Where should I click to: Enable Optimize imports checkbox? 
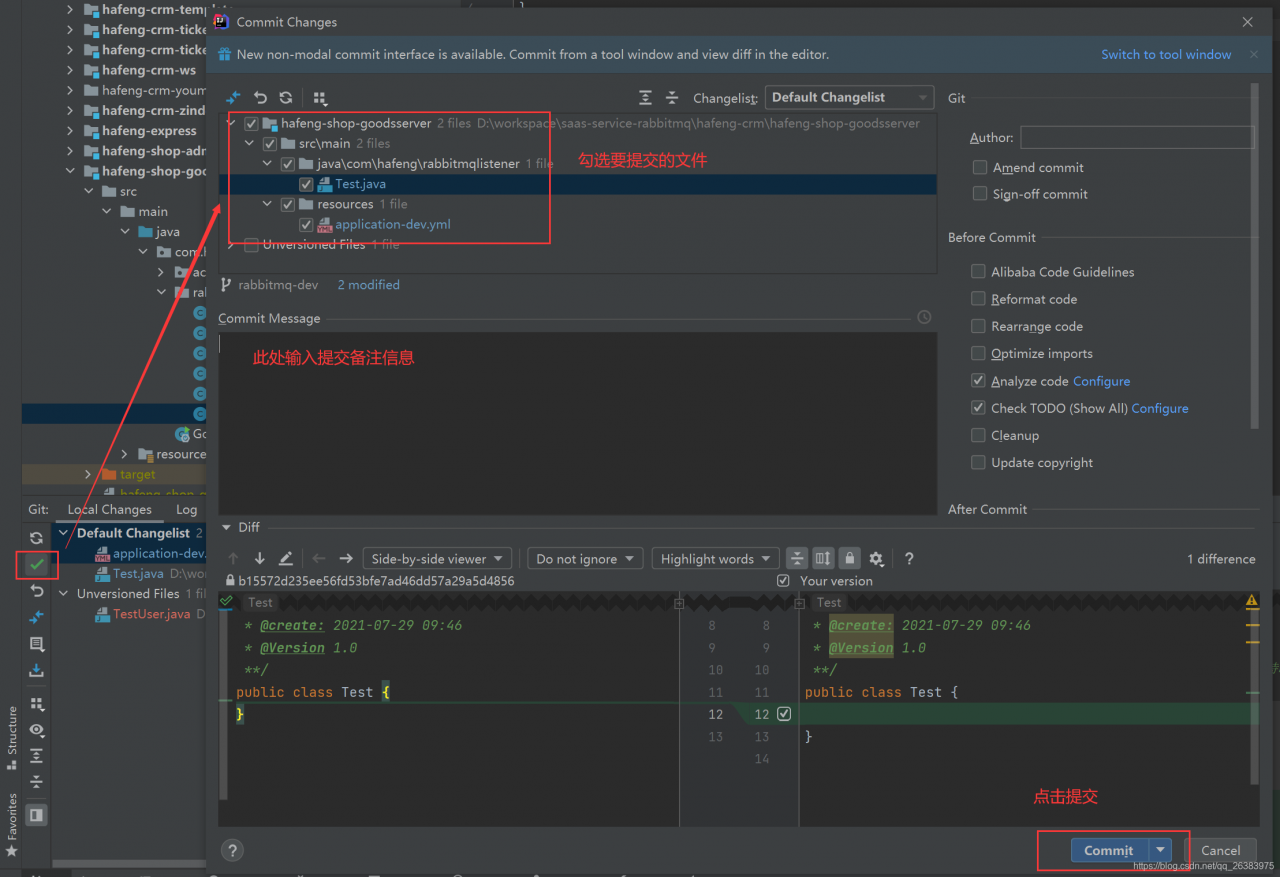click(x=978, y=353)
